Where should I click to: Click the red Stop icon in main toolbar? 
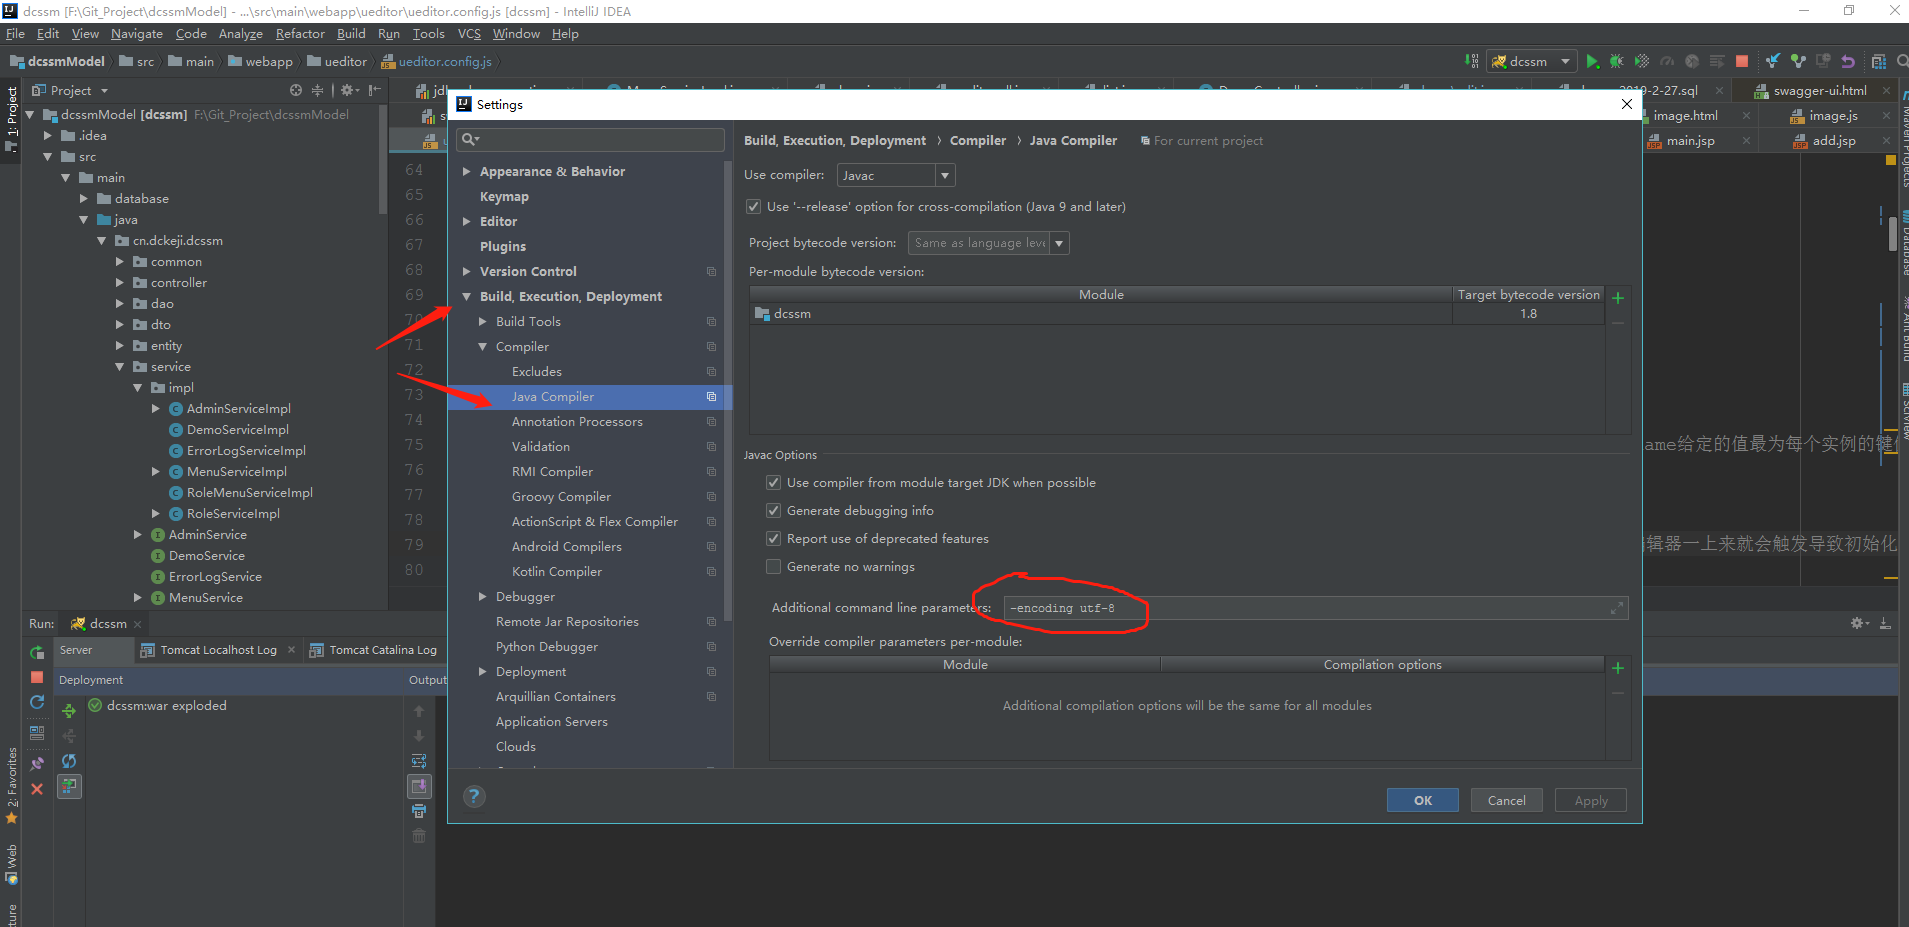[x=1742, y=61]
